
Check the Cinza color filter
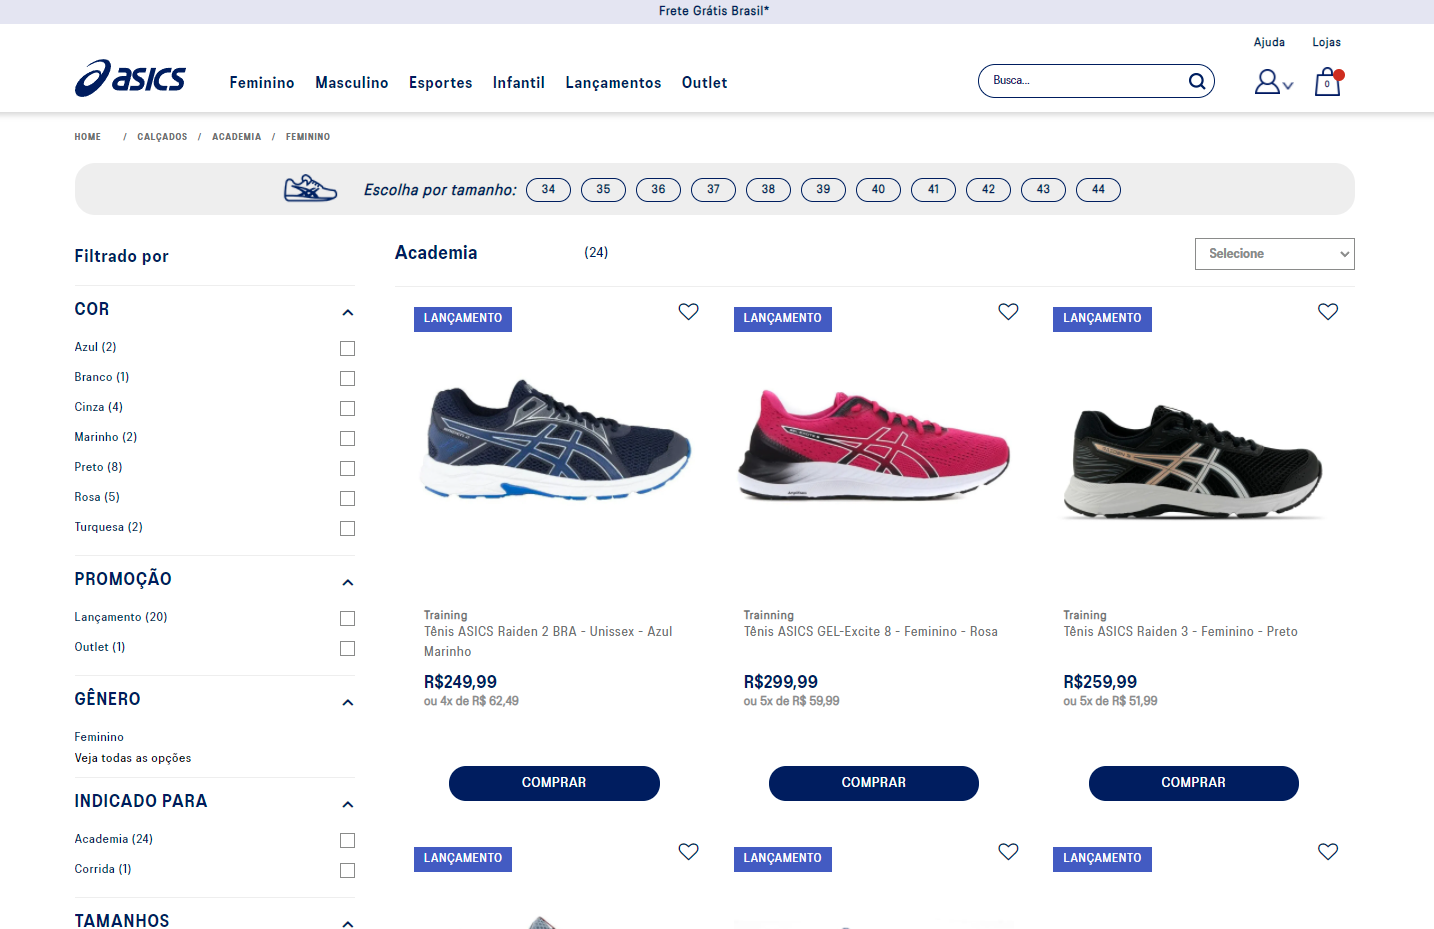pyautogui.click(x=347, y=408)
